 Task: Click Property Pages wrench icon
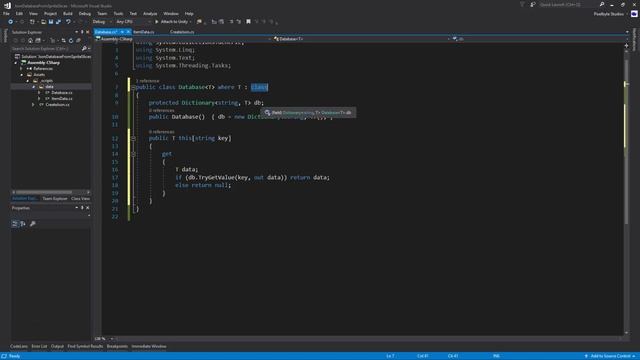point(33,224)
